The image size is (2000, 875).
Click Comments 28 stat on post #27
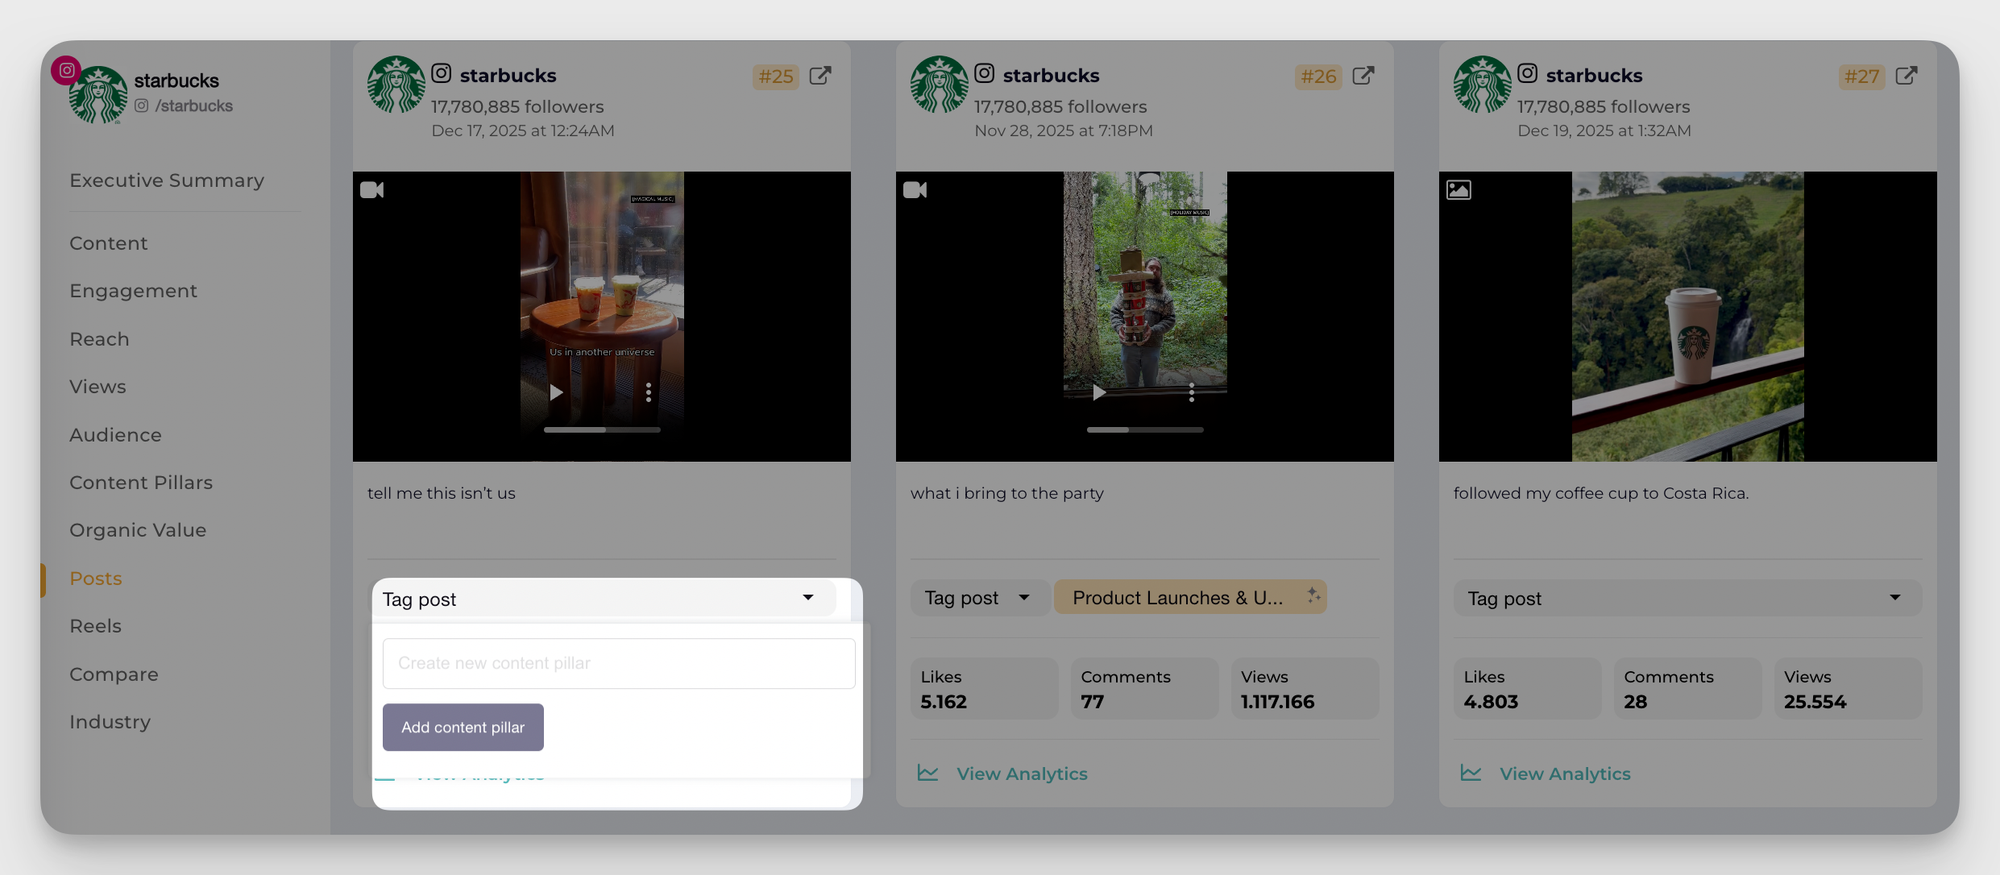(1688, 688)
